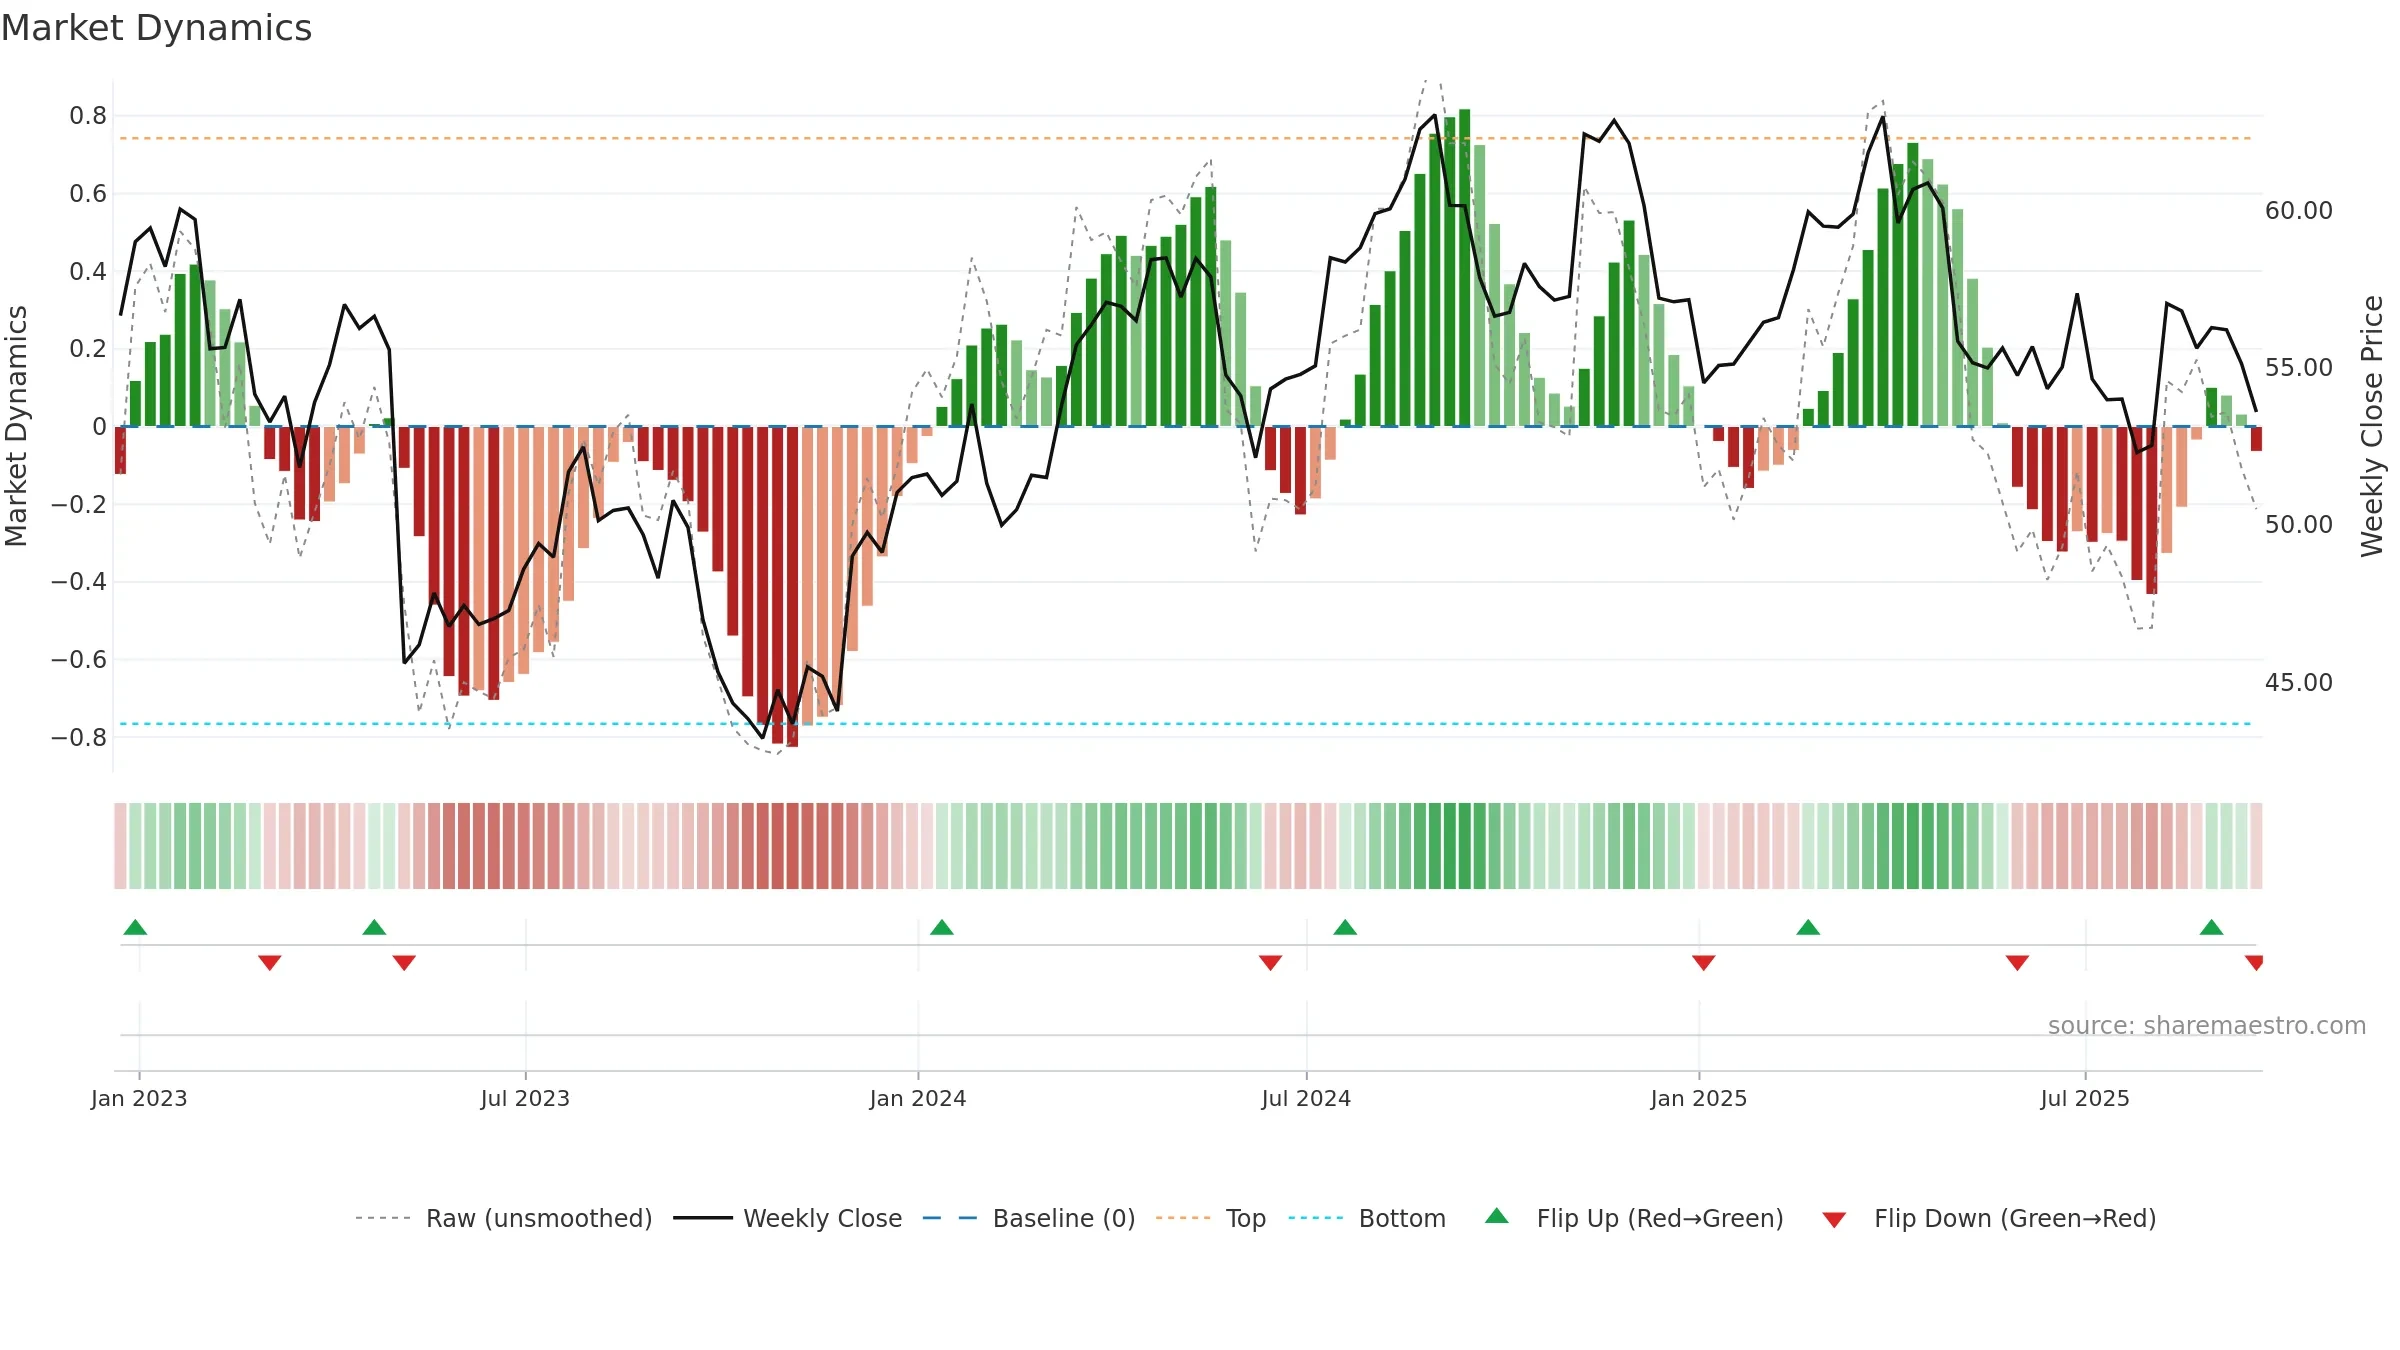The width and height of the screenshot is (2400, 1350).
Task: Click the blue dashed line sample in legend
Action: pyautogui.click(x=950, y=1218)
